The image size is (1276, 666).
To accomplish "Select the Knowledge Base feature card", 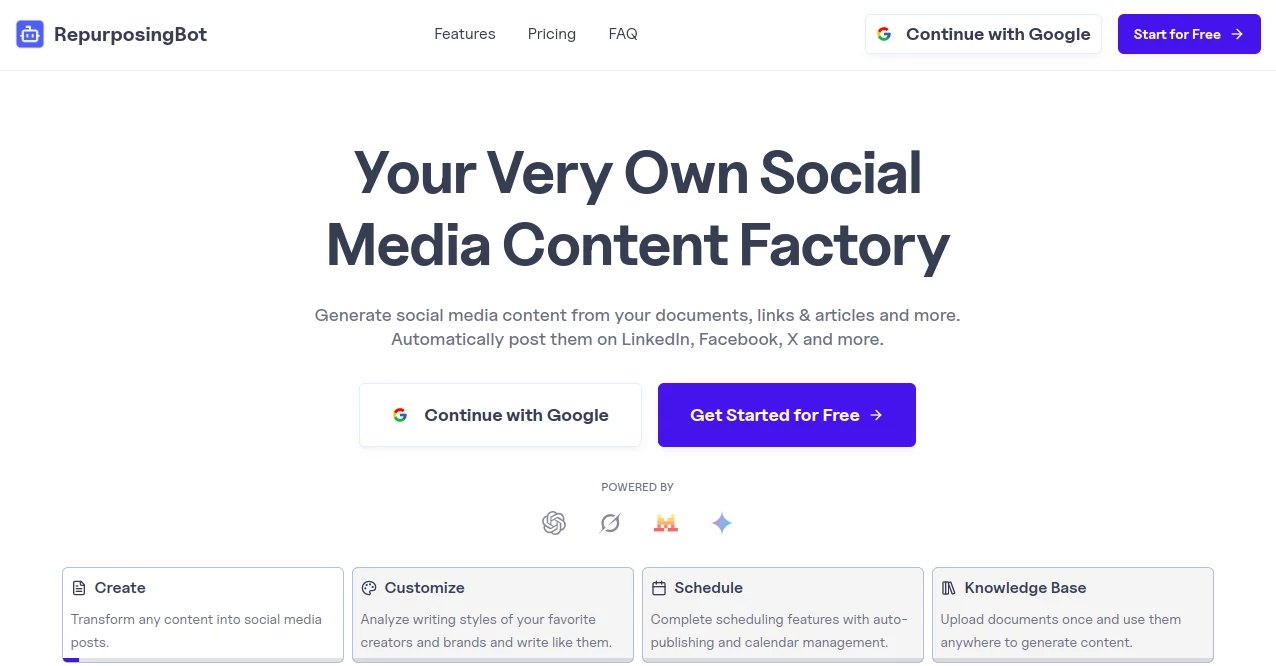I will click(x=1072, y=614).
